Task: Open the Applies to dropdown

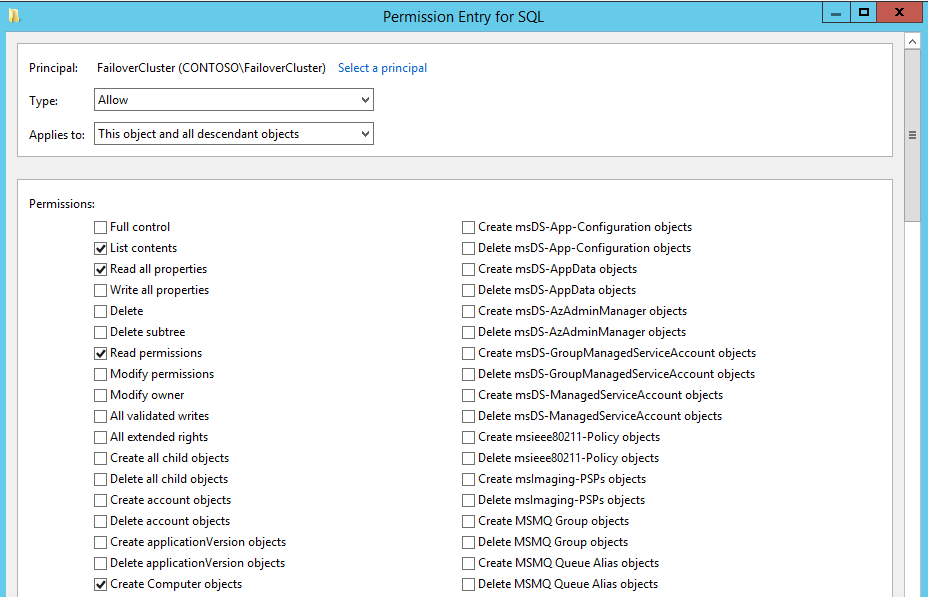Action: coord(234,134)
